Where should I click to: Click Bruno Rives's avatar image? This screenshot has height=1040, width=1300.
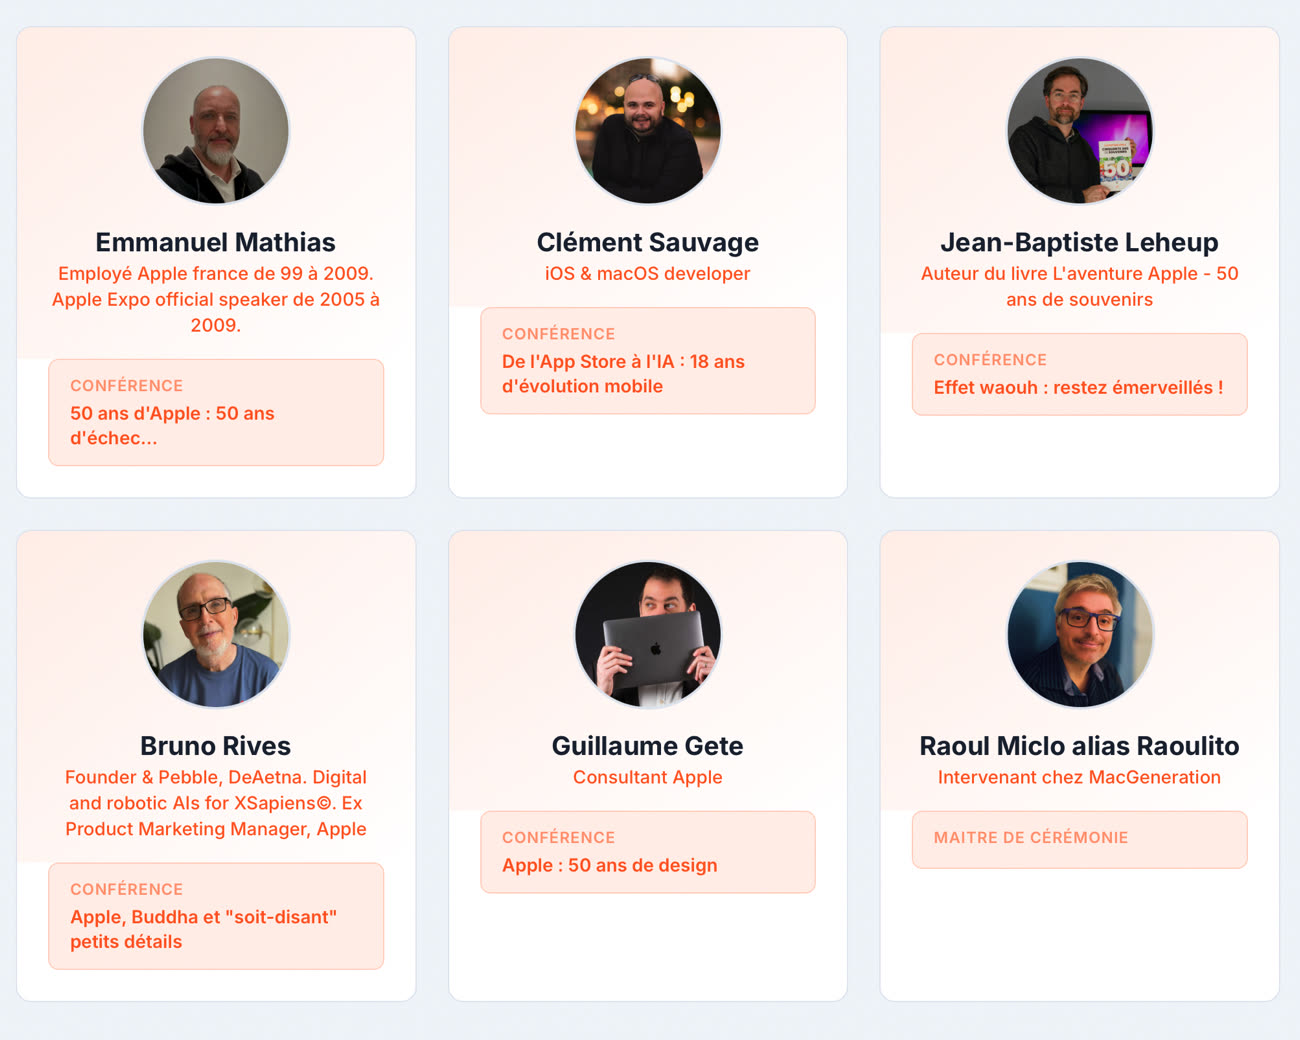[216, 635]
